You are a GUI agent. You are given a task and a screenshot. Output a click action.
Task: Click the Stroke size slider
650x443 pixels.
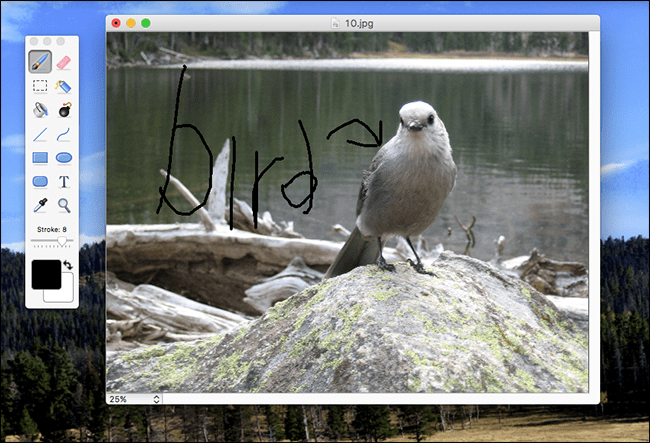click(52, 241)
